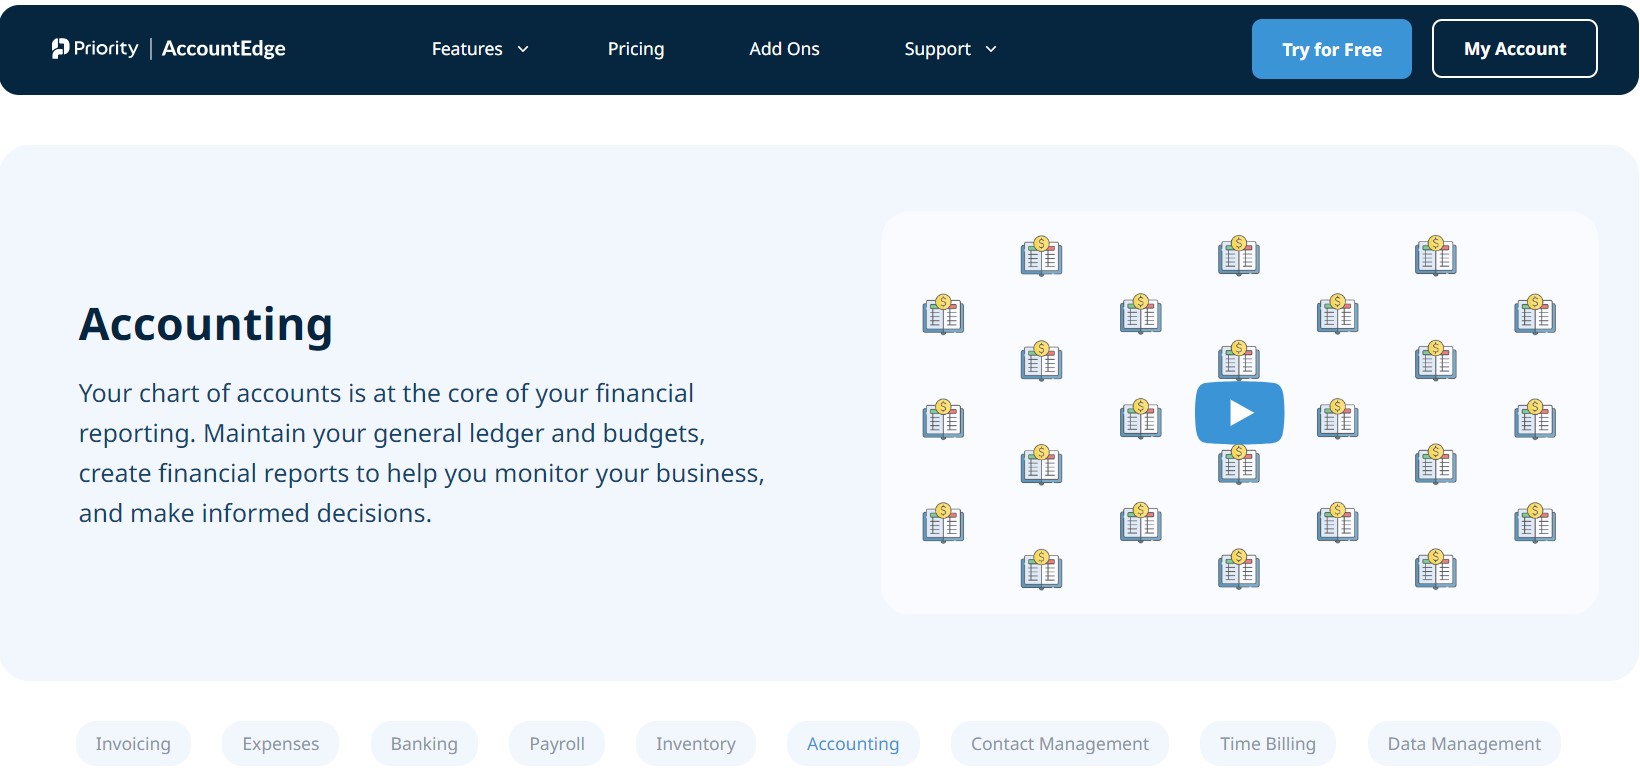Switch to the Expenses tab
1640x782 pixels.
coord(281,744)
